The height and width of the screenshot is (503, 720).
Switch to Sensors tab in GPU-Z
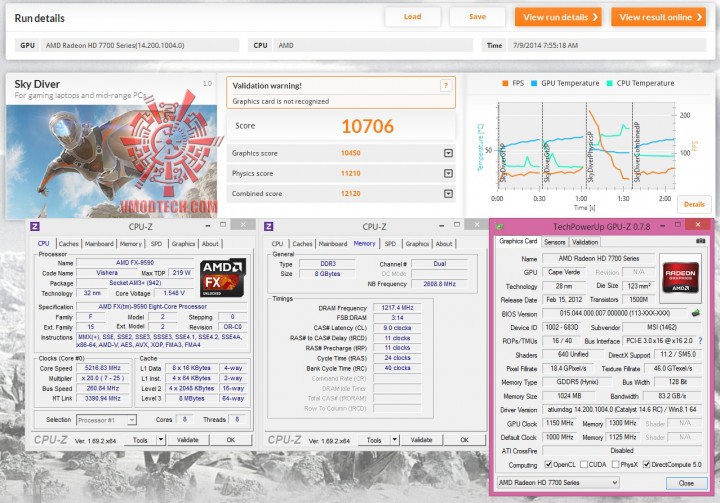tap(555, 242)
